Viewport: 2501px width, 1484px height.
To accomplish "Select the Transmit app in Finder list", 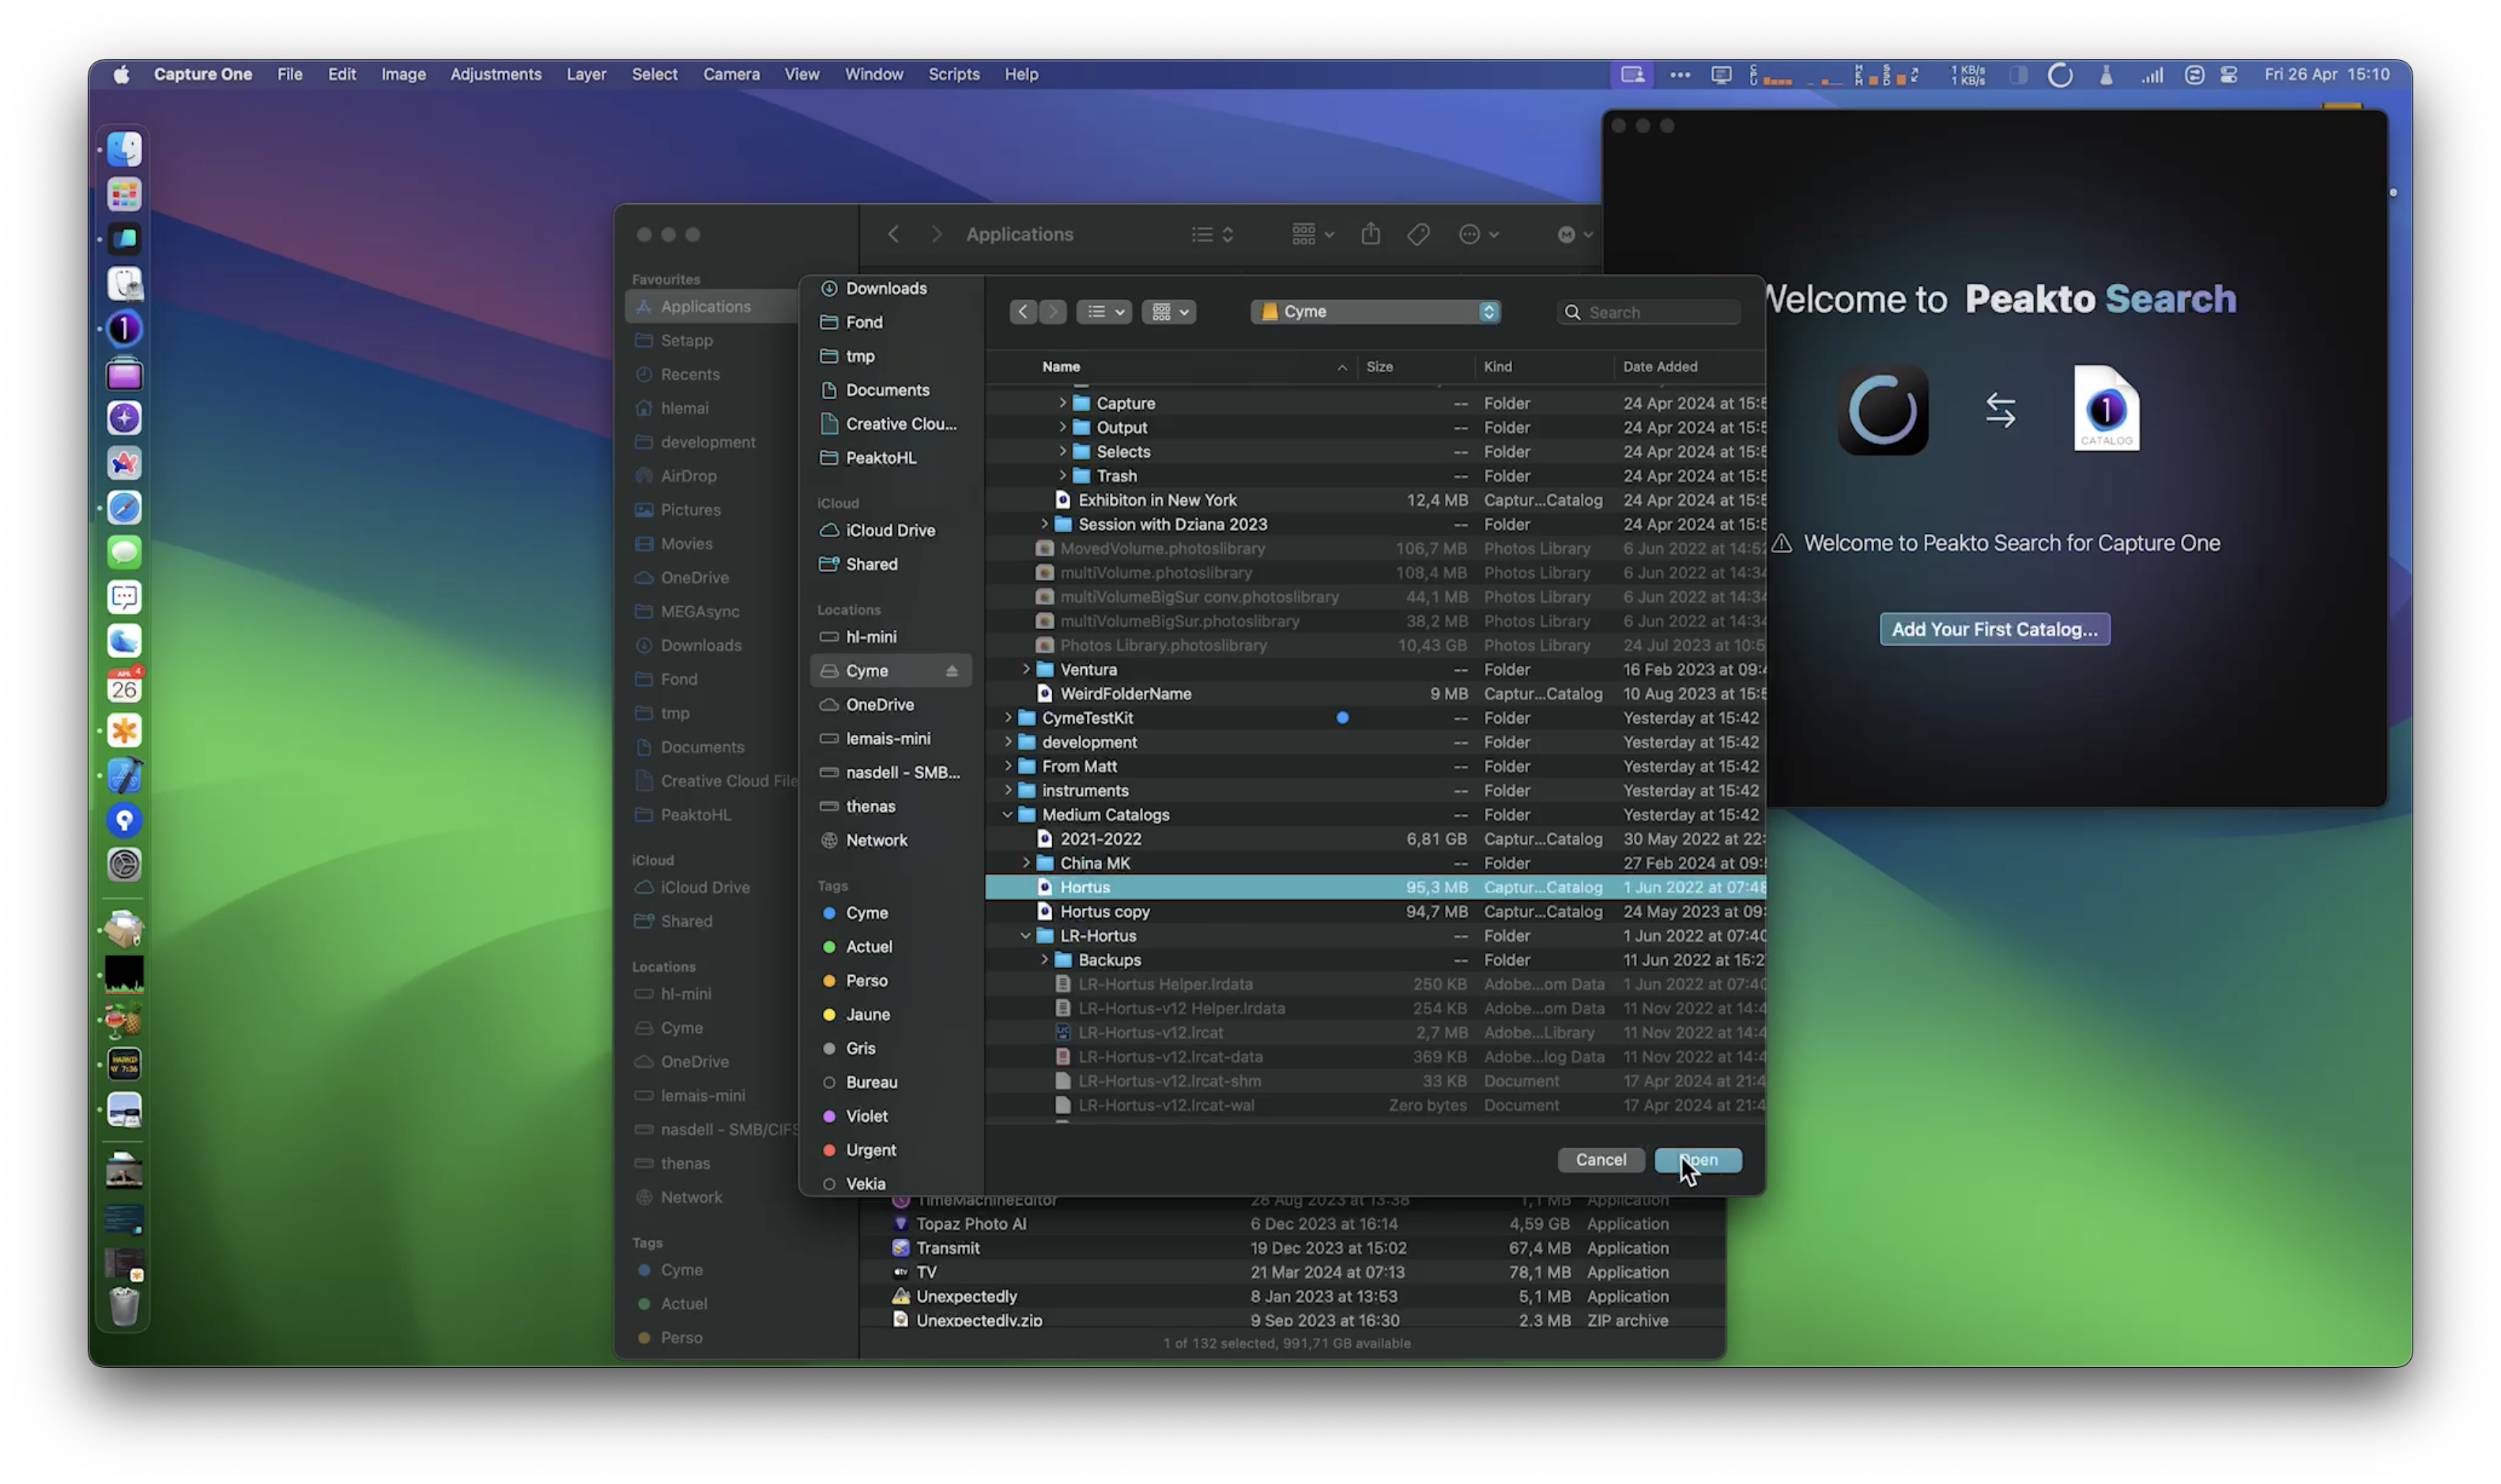I will 1291,1248.
